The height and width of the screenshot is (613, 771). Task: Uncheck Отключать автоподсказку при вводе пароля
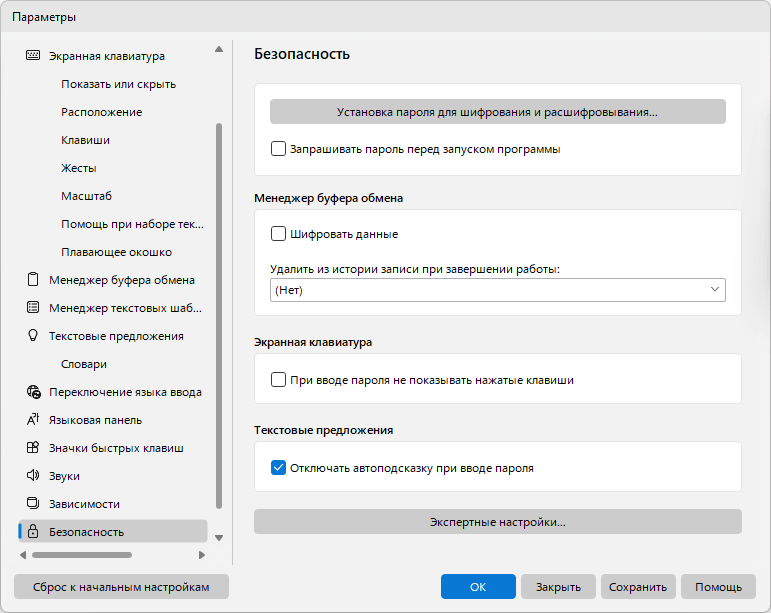[278, 467]
